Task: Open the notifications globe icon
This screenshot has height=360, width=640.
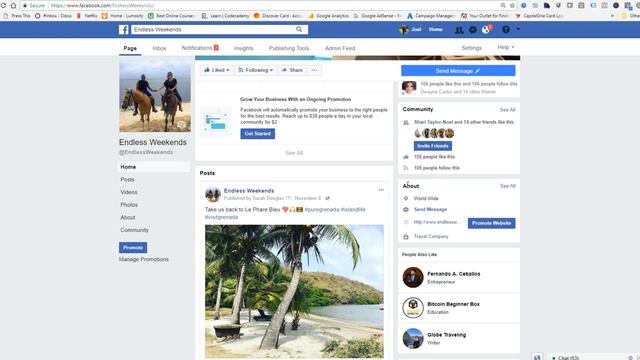Action: click(486, 29)
